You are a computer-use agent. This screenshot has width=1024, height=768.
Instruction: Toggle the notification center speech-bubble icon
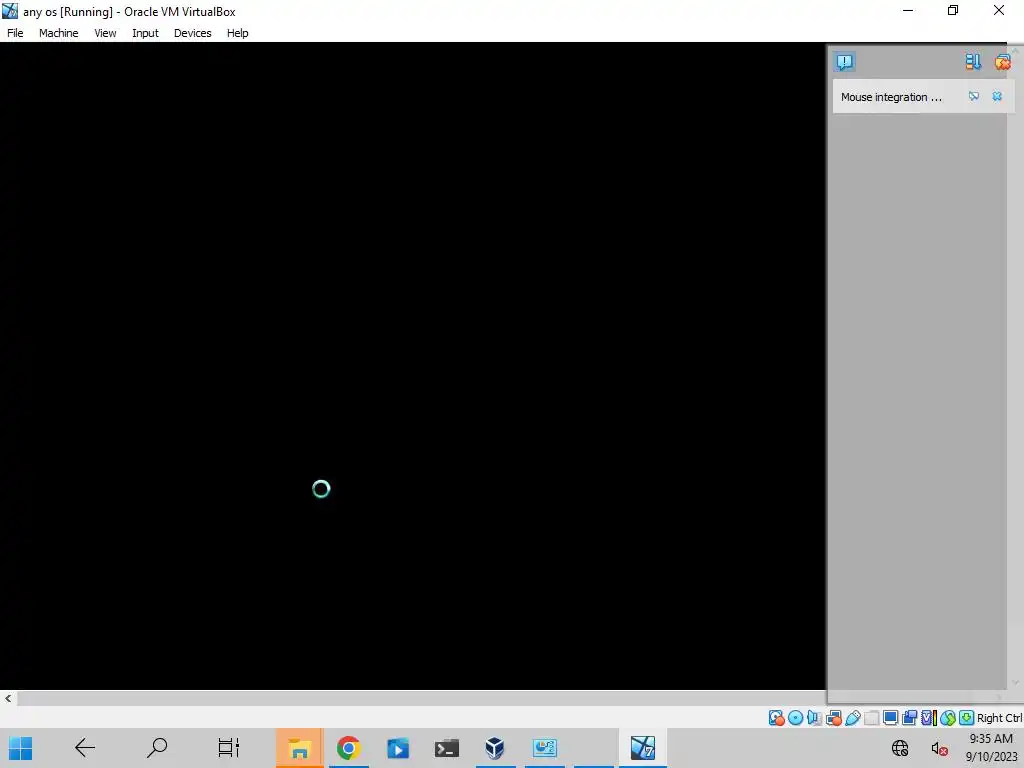tap(844, 62)
